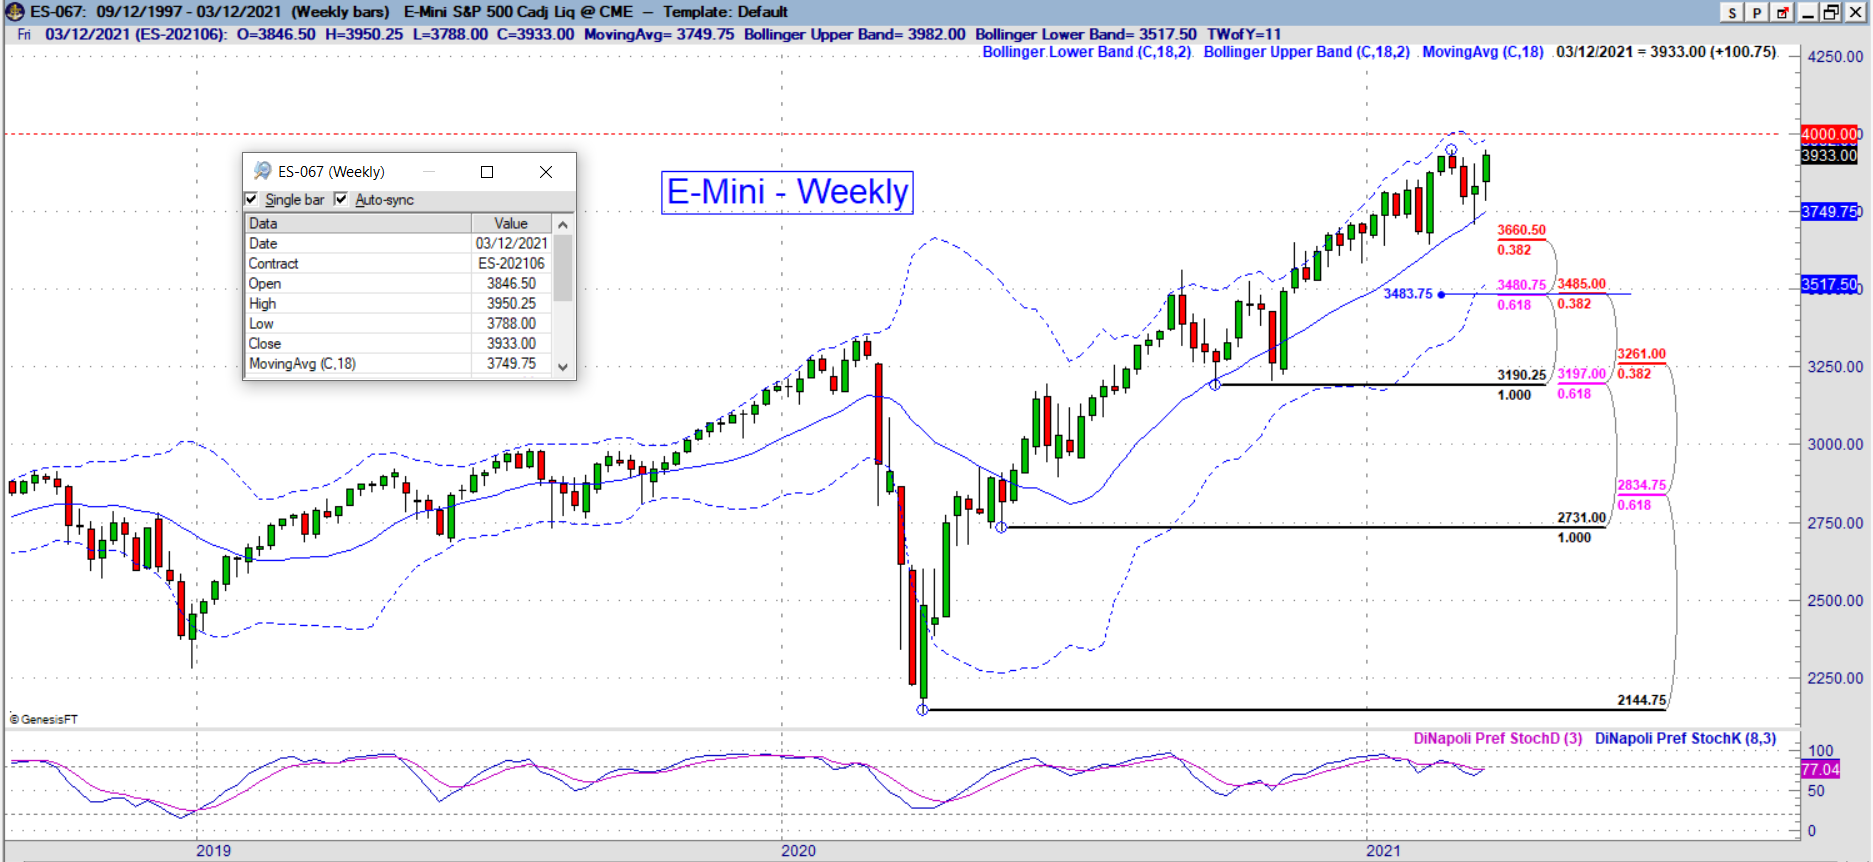Click the 3483.75 blue price level label
This screenshot has height=862, width=1873.
(1408, 294)
